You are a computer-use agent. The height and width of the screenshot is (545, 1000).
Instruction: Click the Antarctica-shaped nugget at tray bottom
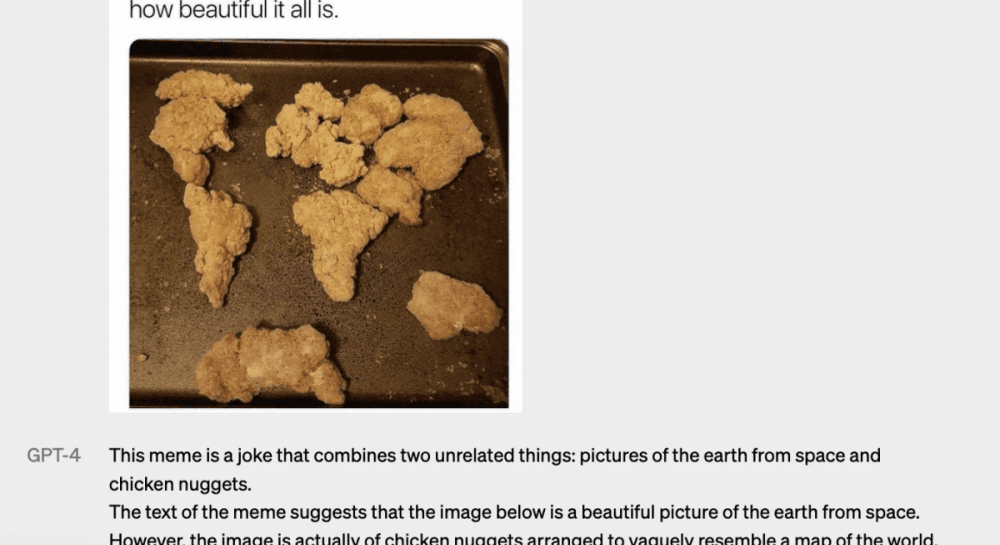(271, 364)
